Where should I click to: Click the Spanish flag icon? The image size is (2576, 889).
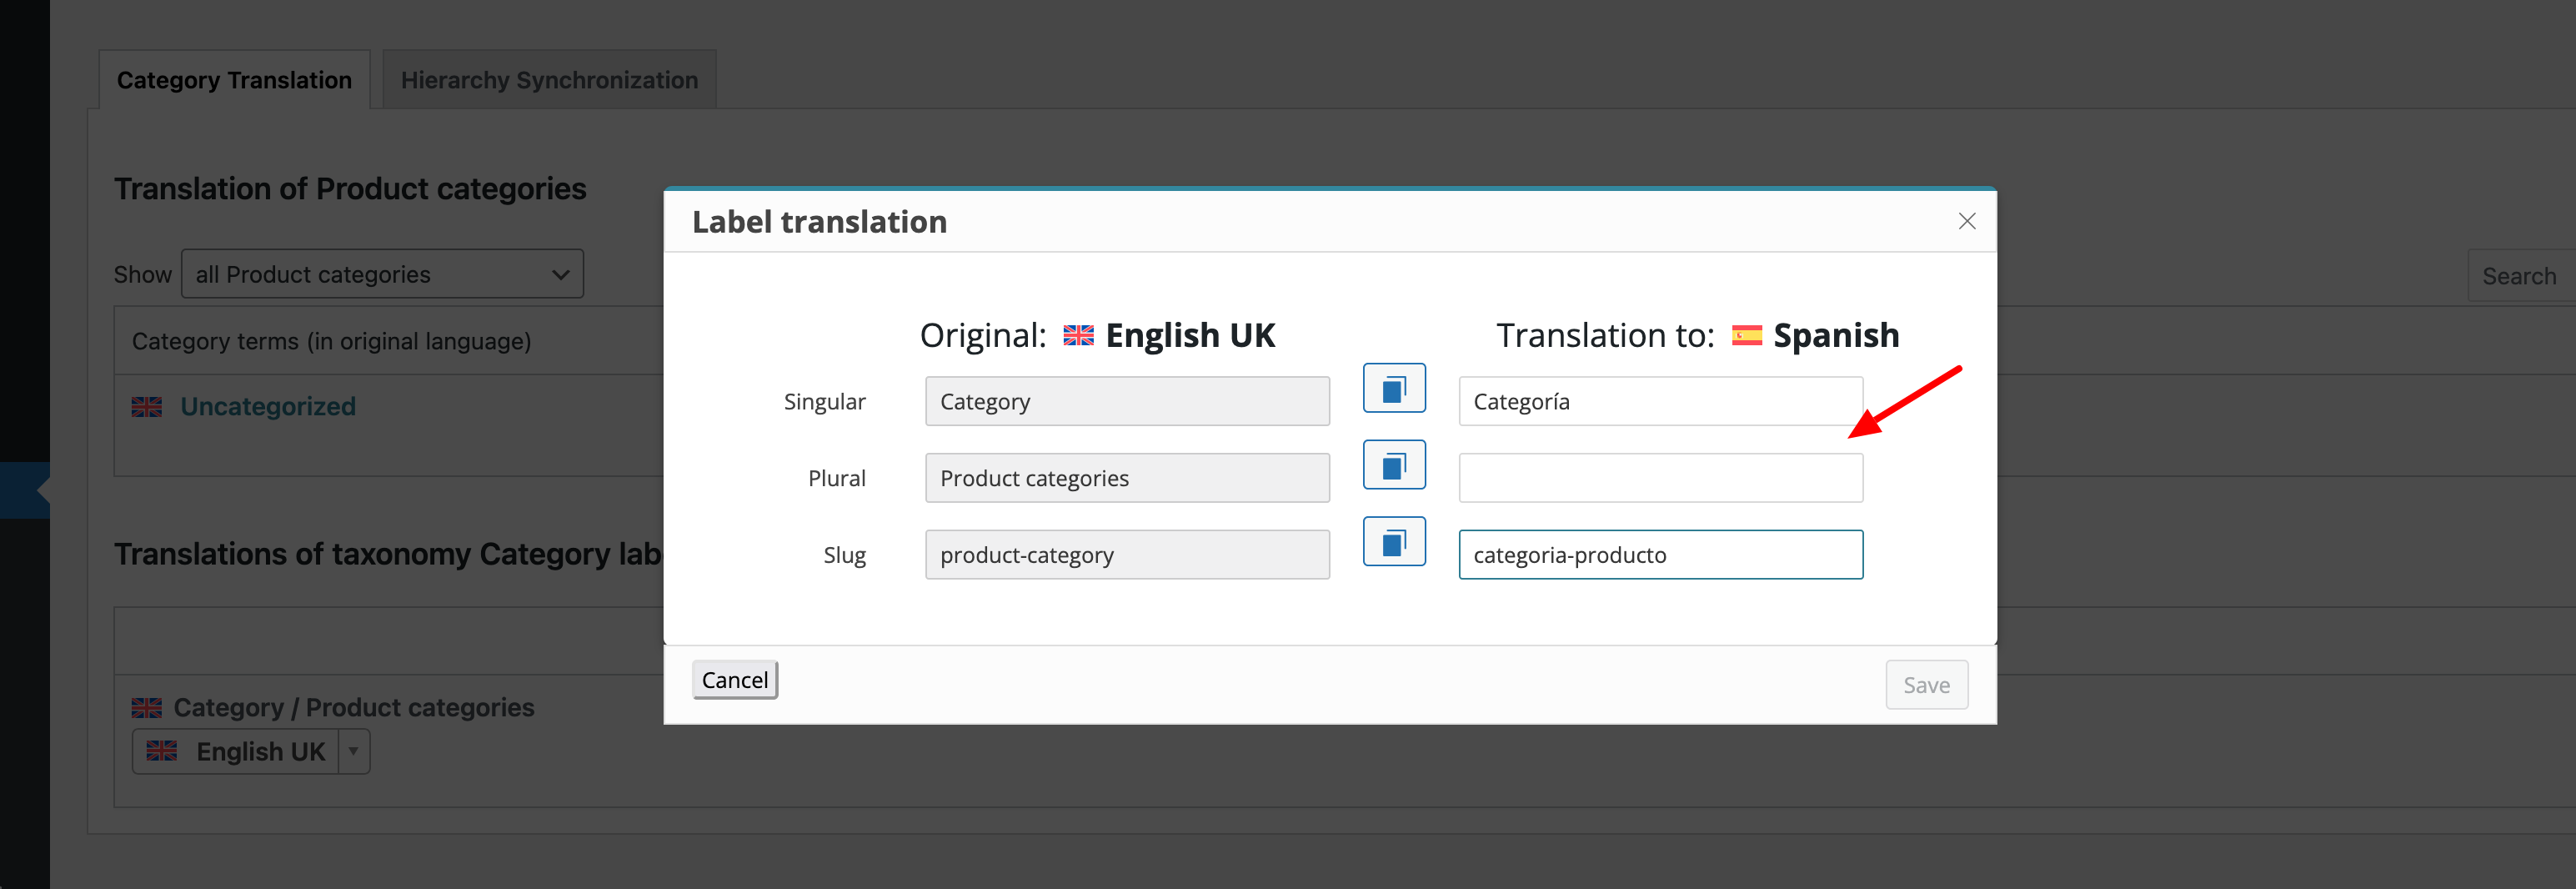click(x=1746, y=335)
